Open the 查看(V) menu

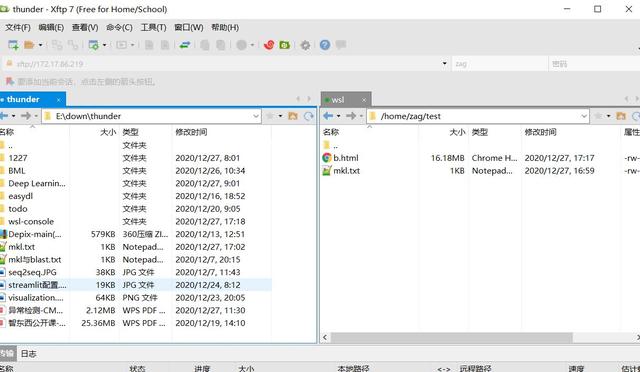[85, 27]
